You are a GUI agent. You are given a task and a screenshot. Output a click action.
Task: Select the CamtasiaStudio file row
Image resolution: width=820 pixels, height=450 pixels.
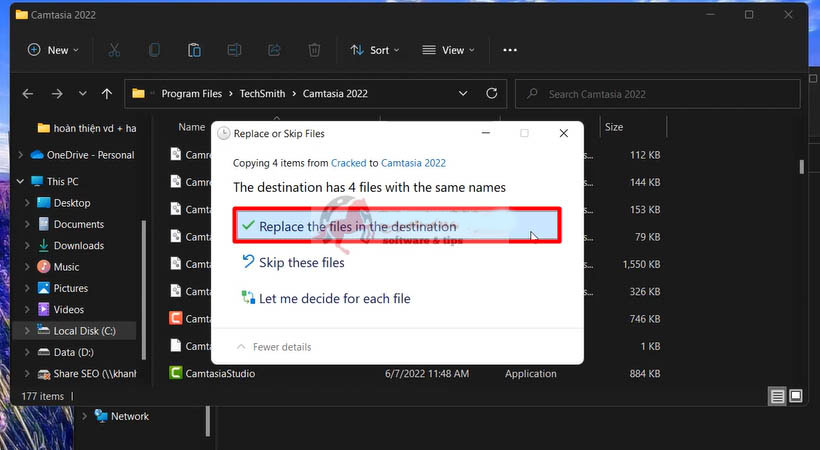coord(416,374)
